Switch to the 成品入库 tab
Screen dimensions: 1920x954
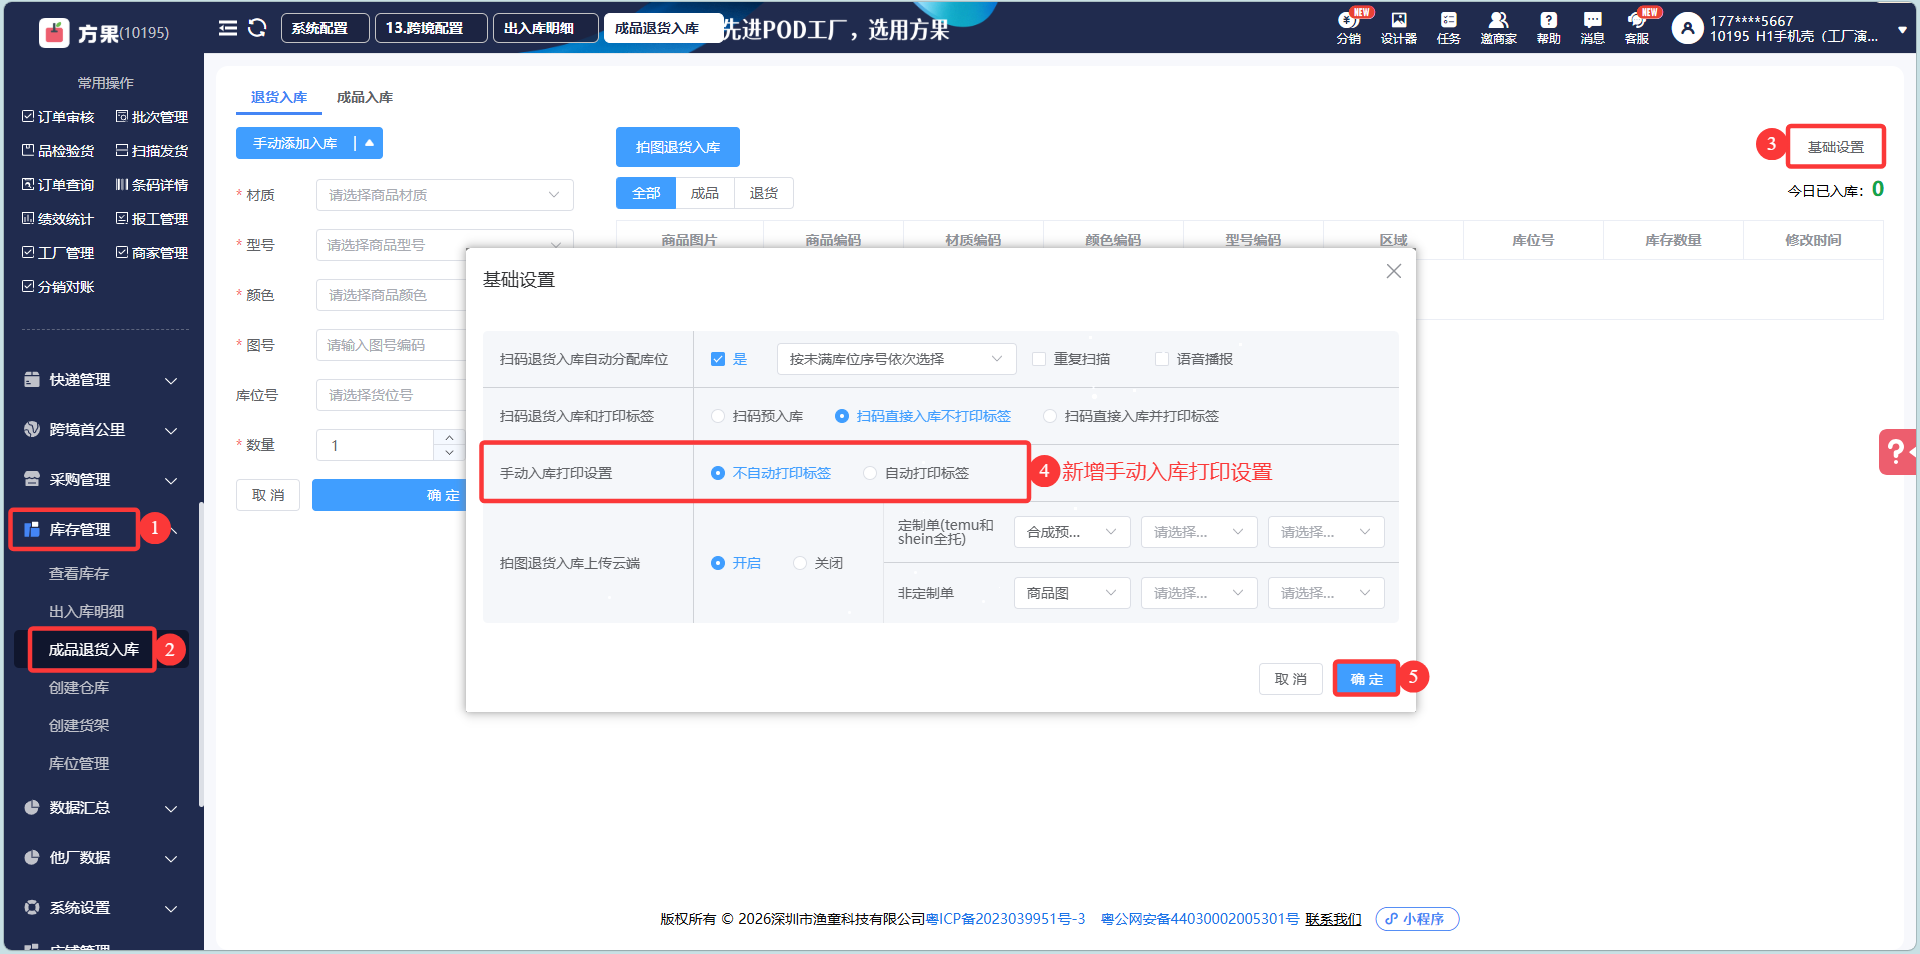(365, 97)
